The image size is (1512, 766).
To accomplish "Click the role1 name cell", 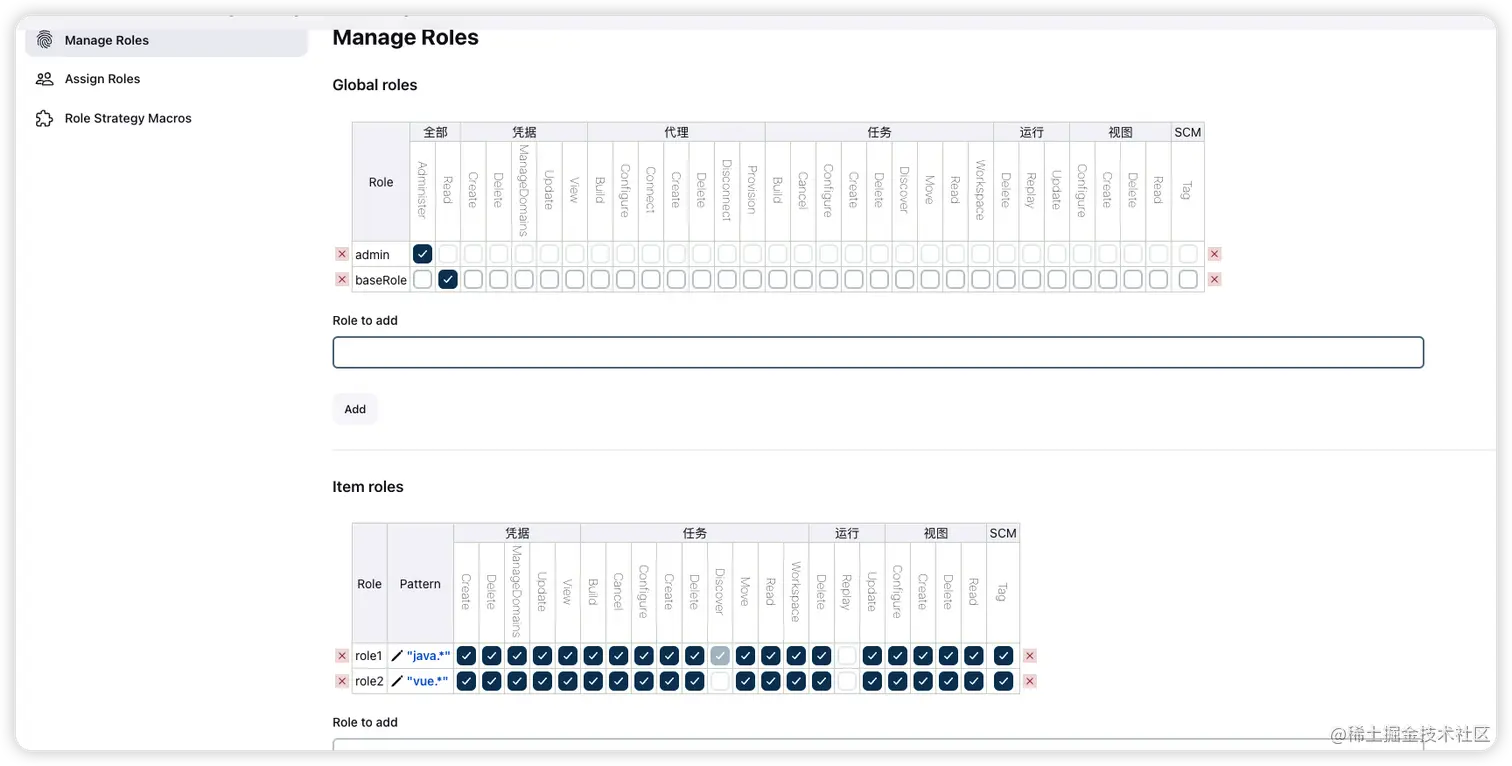I will (369, 656).
